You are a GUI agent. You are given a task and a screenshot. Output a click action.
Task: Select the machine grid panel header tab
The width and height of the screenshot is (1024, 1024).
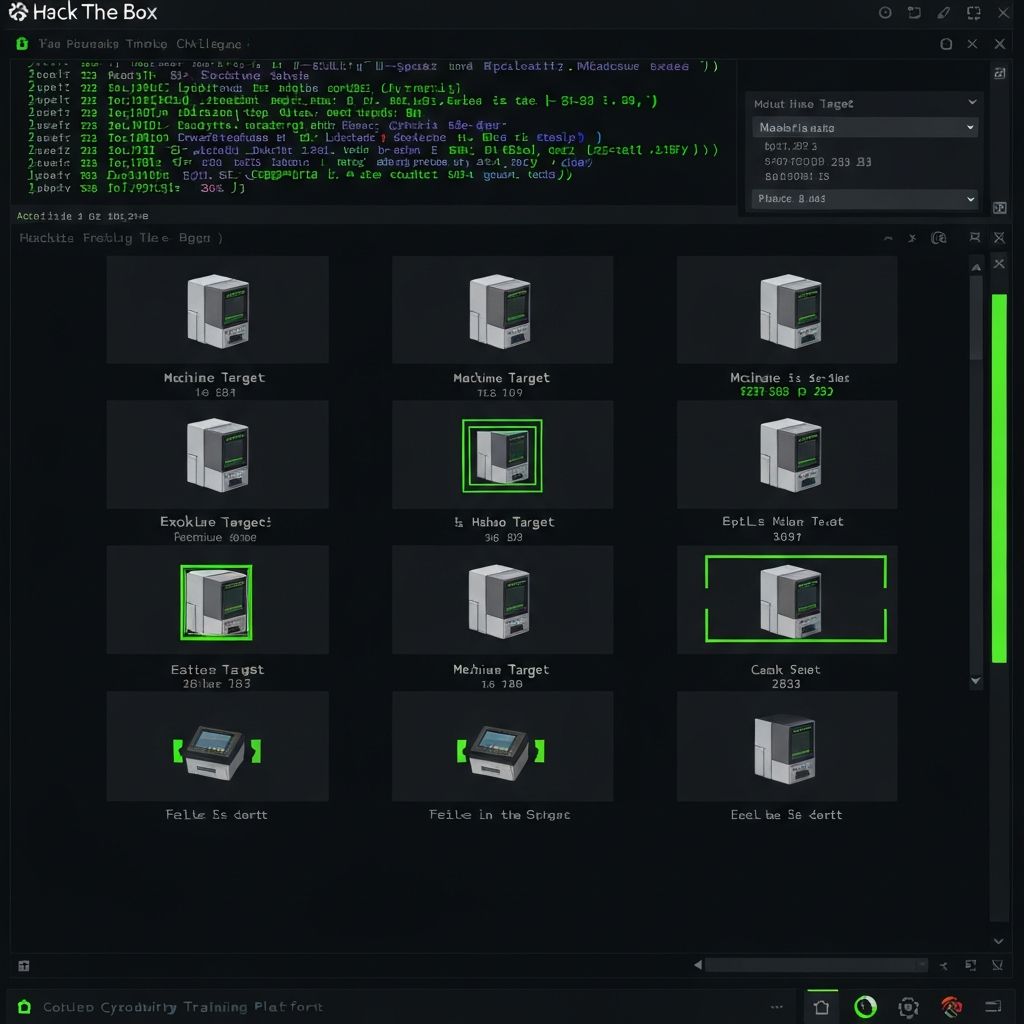click(120, 238)
